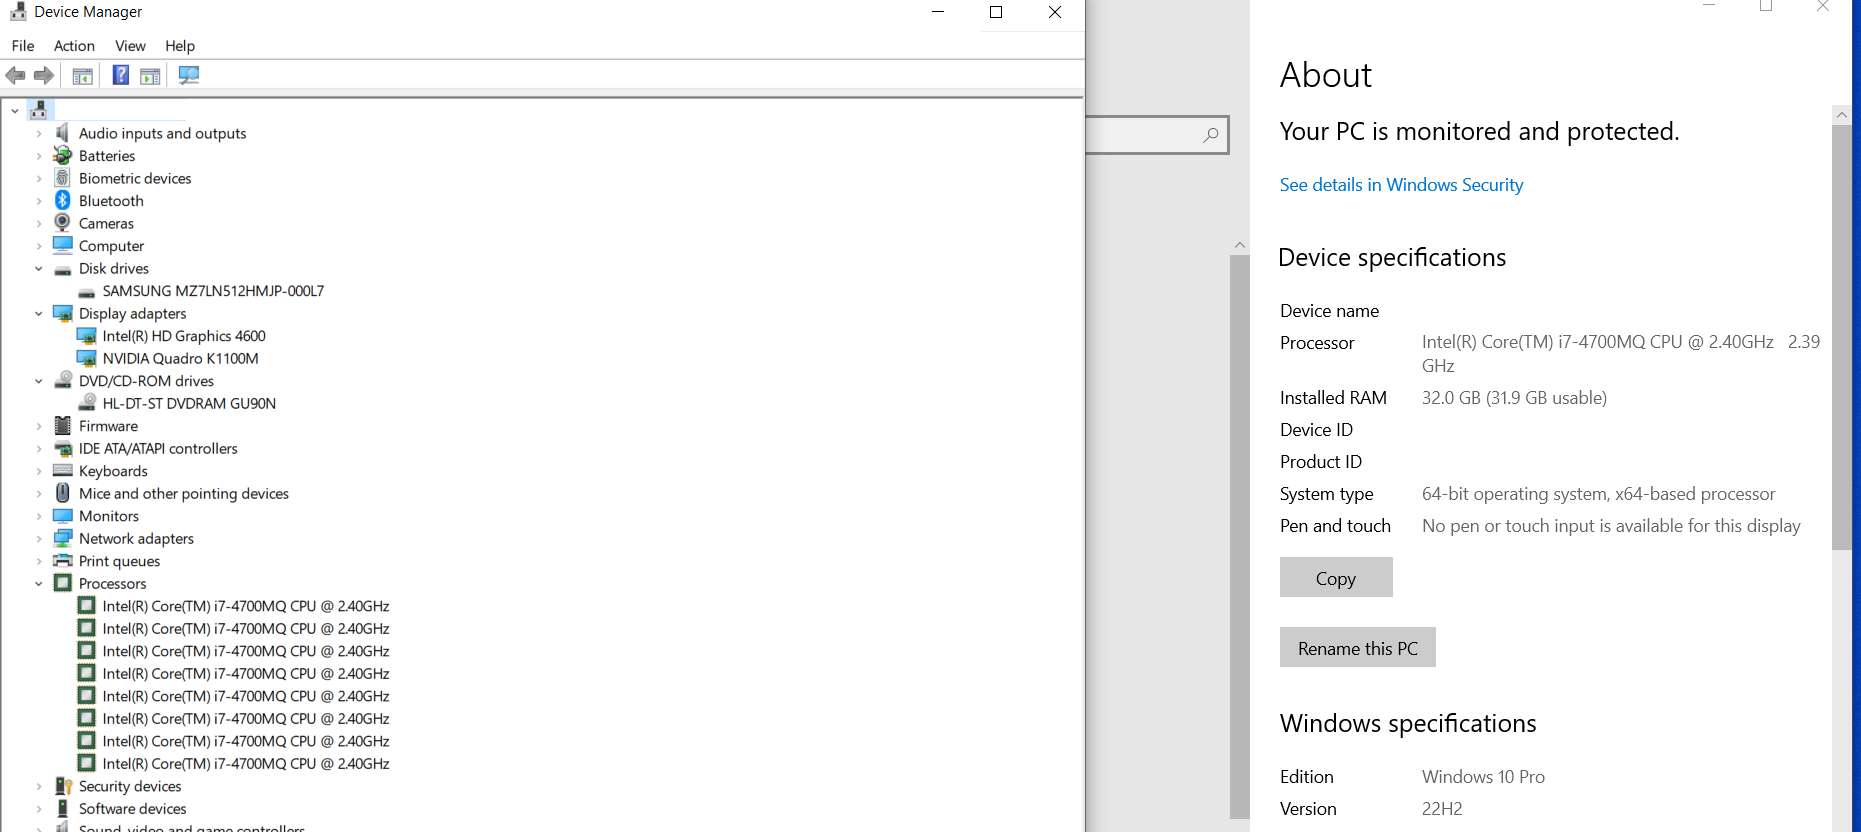Open the blue Help toolbar icon
1861x832 pixels.
121,75
